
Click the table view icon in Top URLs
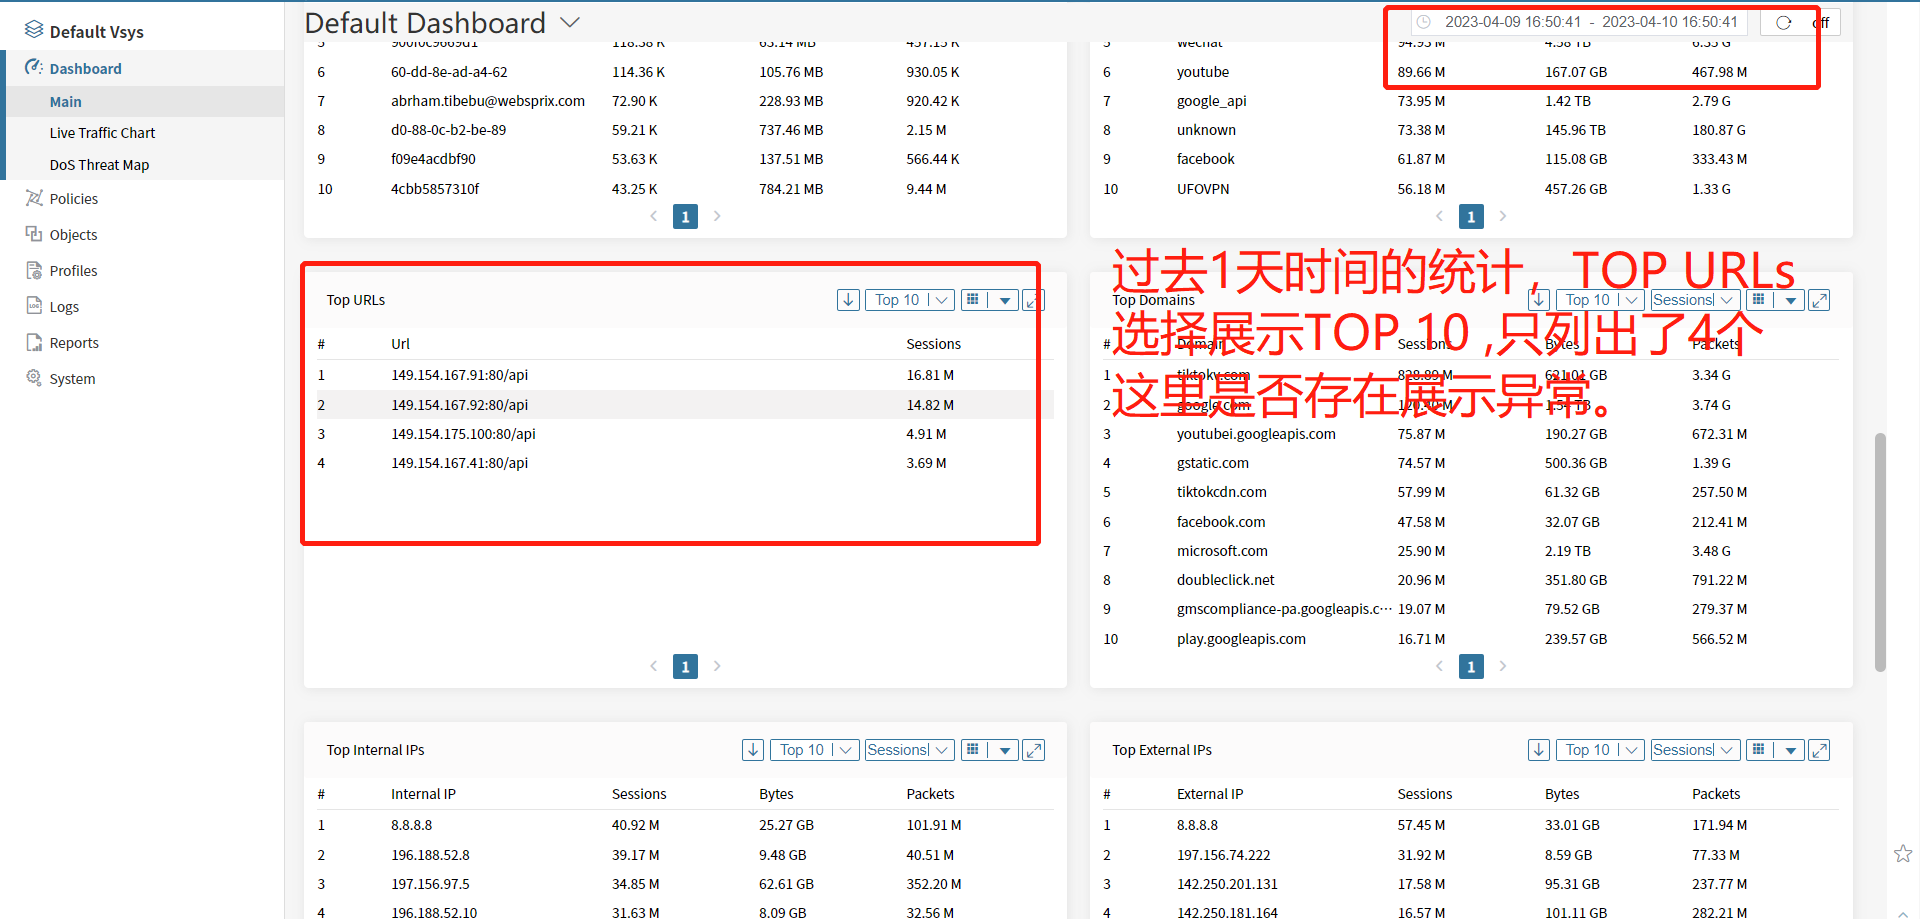[x=973, y=300]
